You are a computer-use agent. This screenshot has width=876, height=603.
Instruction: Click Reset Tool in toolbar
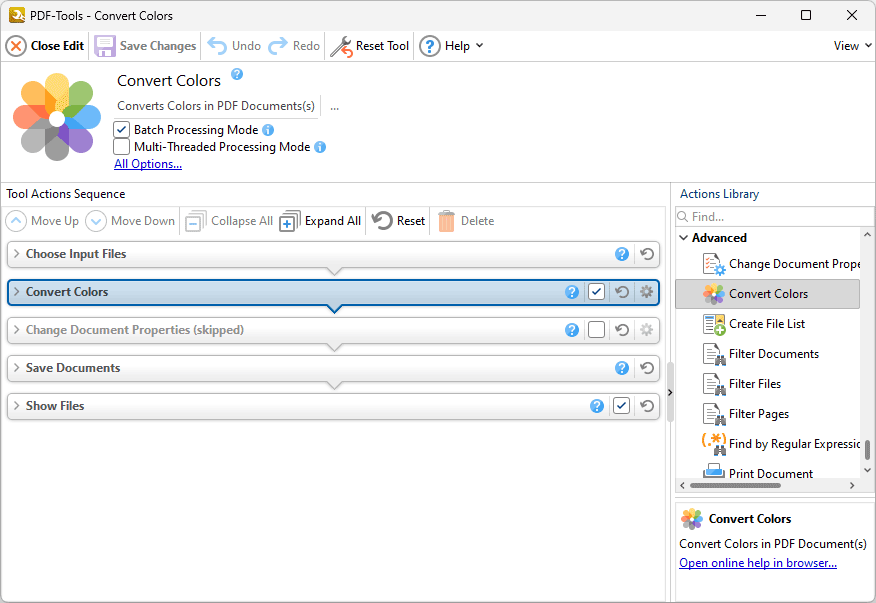tap(370, 46)
